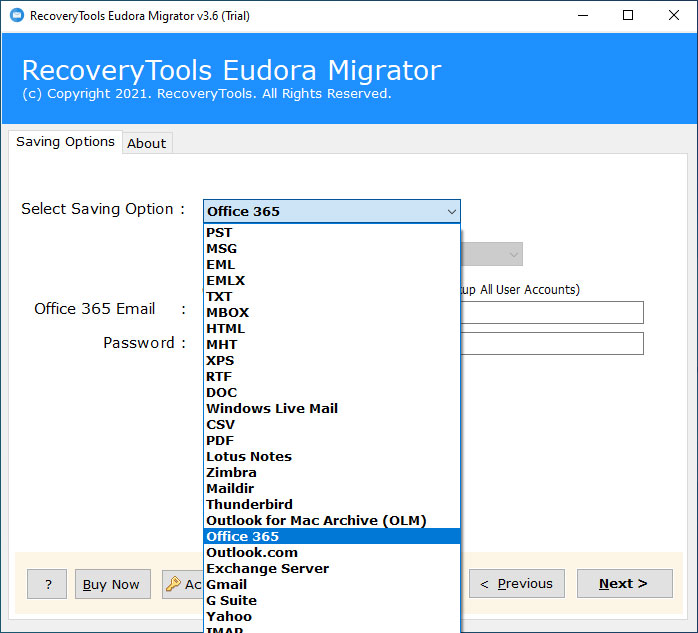Image resolution: width=698 pixels, height=633 pixels.
Task: Go back with Previous button
Action: [516, 584]
